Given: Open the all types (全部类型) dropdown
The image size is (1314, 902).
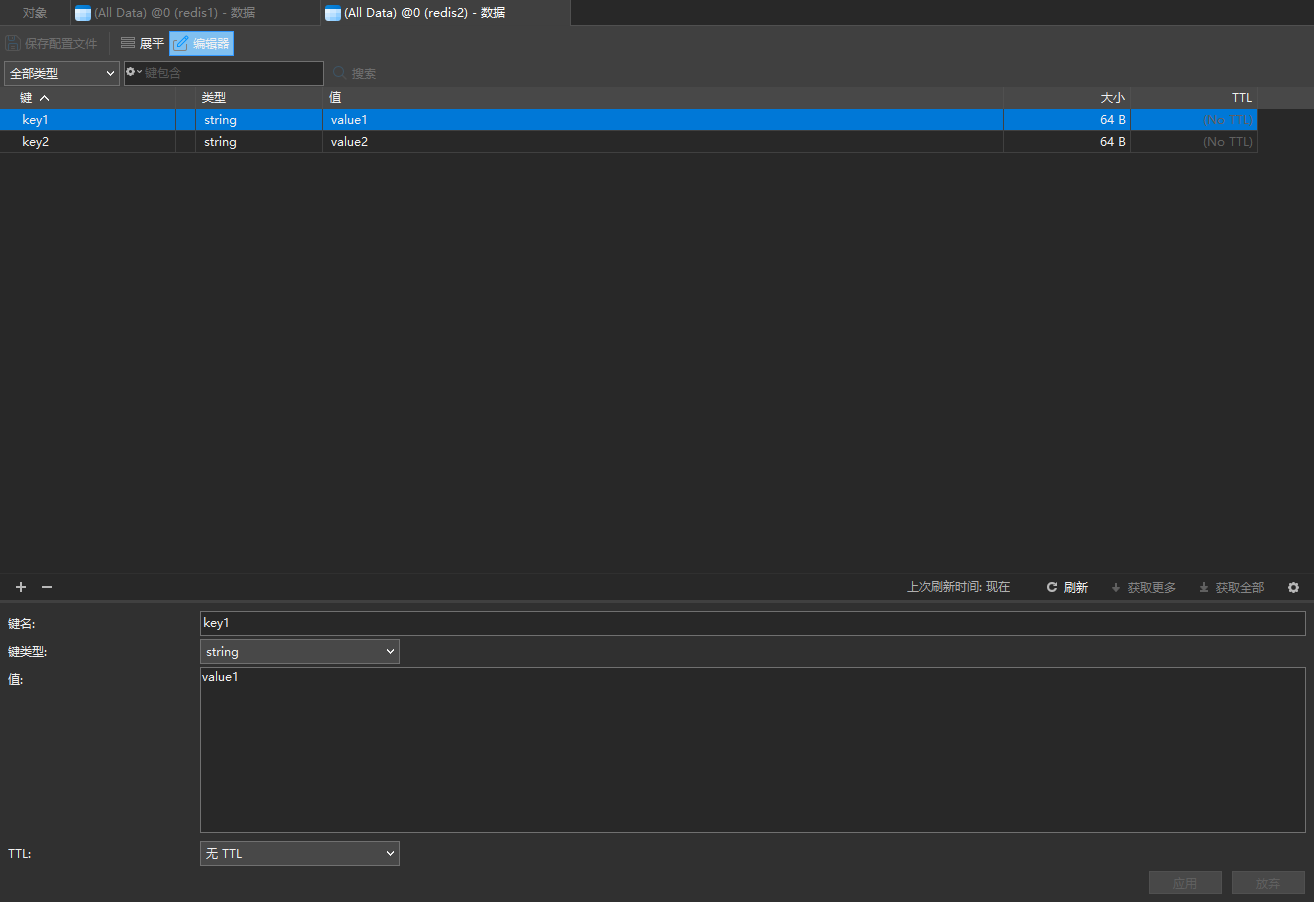Looking at the screenshot, I should coord(62,73).
